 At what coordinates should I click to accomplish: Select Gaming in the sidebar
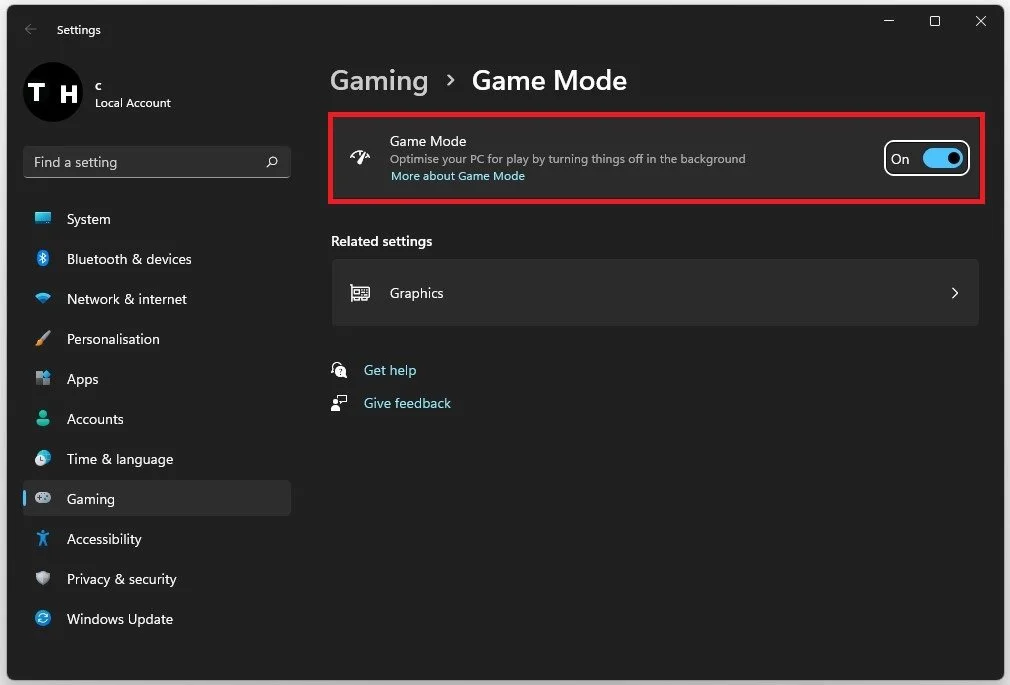(x=157, y=499)
